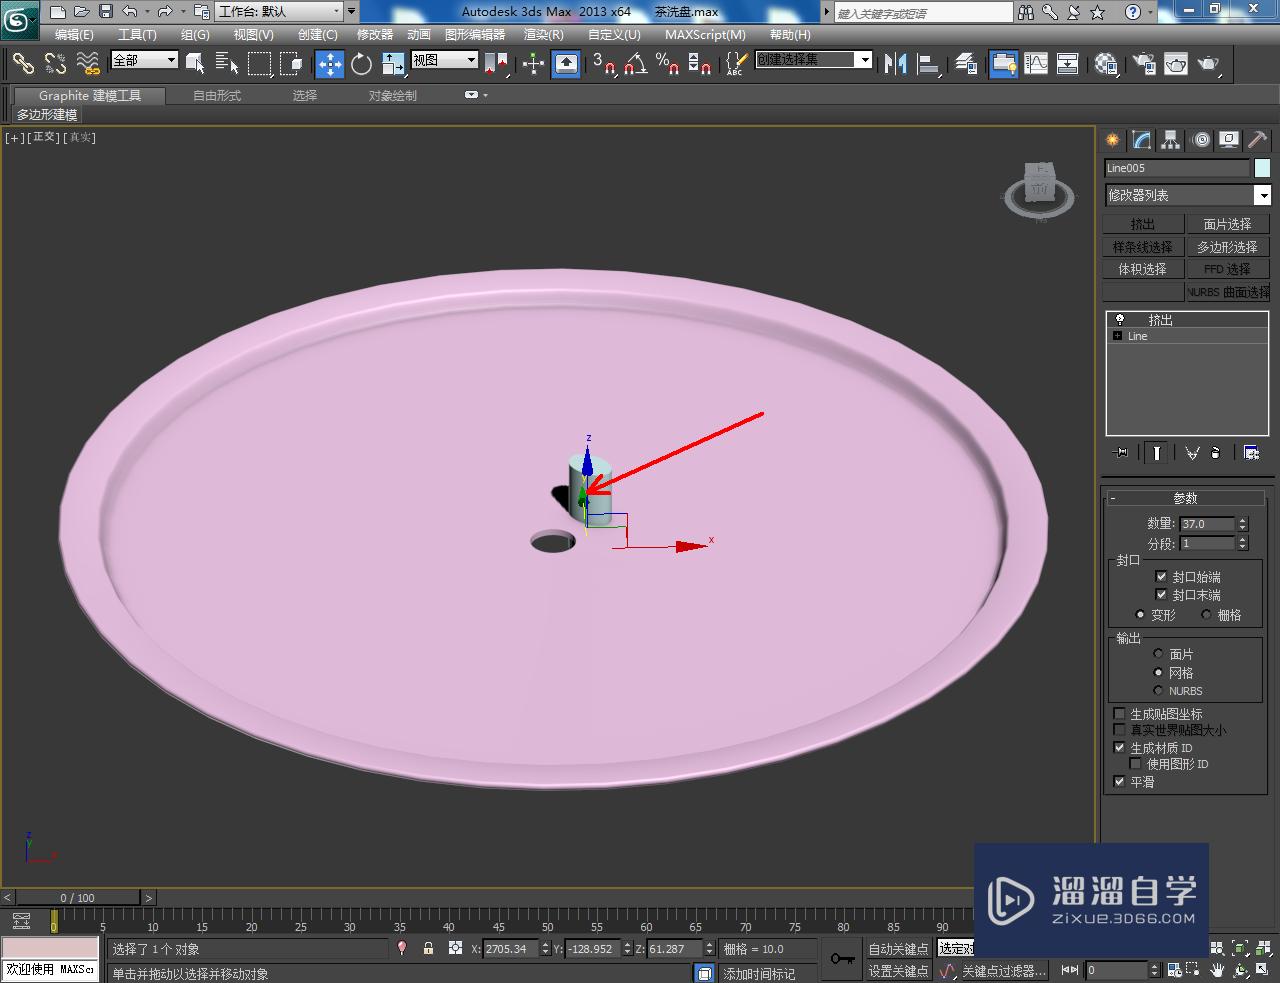1280x983 pixels.
Task: Click Remove Modifier from stack icon
Action: (1216, 453)
